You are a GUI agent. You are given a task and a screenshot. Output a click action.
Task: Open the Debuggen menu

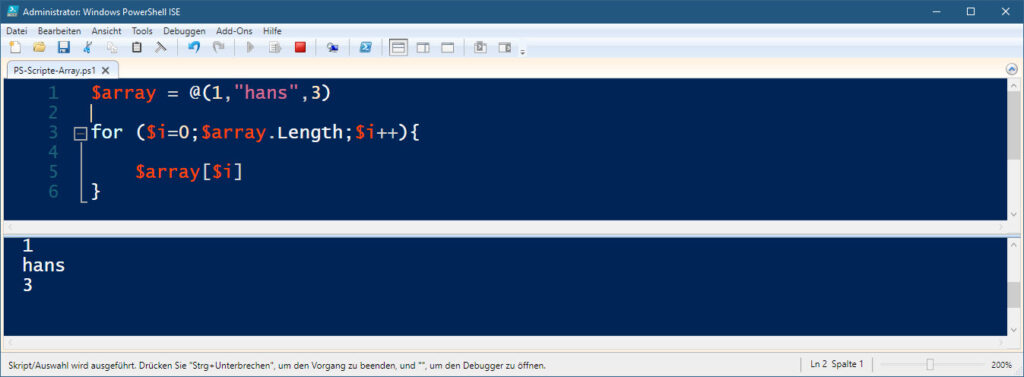(x=184, y=31)
